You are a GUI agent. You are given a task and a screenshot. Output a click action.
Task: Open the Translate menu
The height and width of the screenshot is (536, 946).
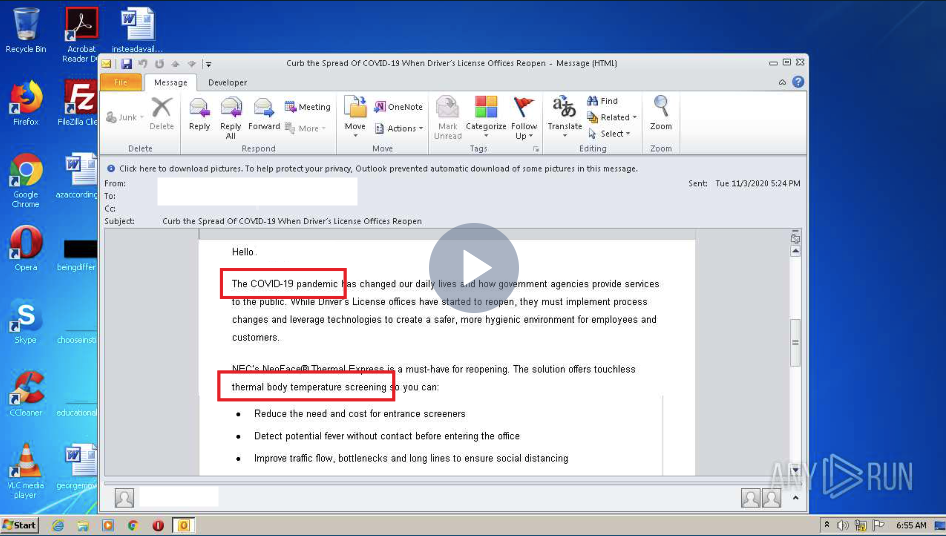point(565,116)
